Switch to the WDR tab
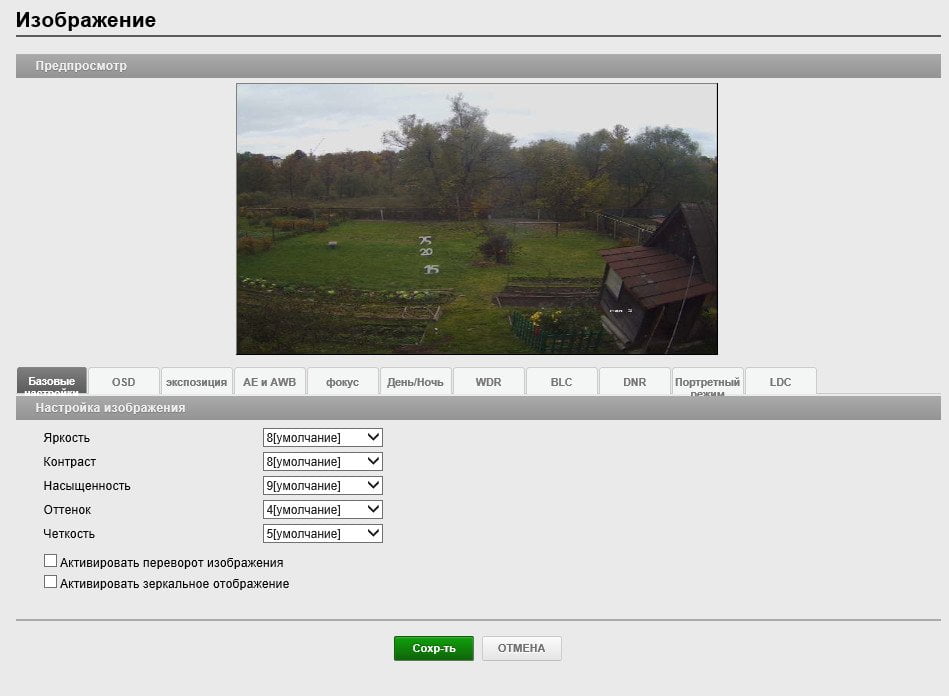 (x=488, y=381)
